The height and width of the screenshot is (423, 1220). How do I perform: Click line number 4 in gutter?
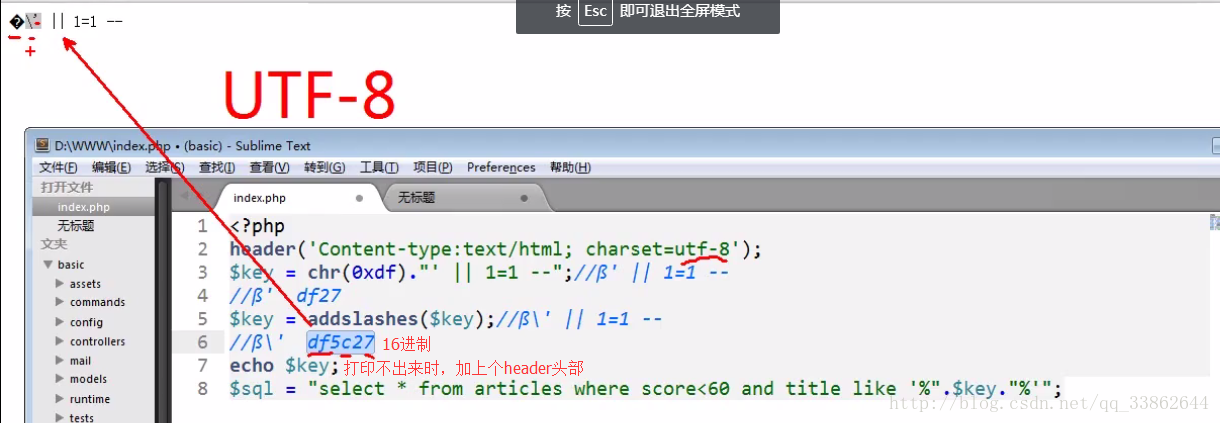202,296
